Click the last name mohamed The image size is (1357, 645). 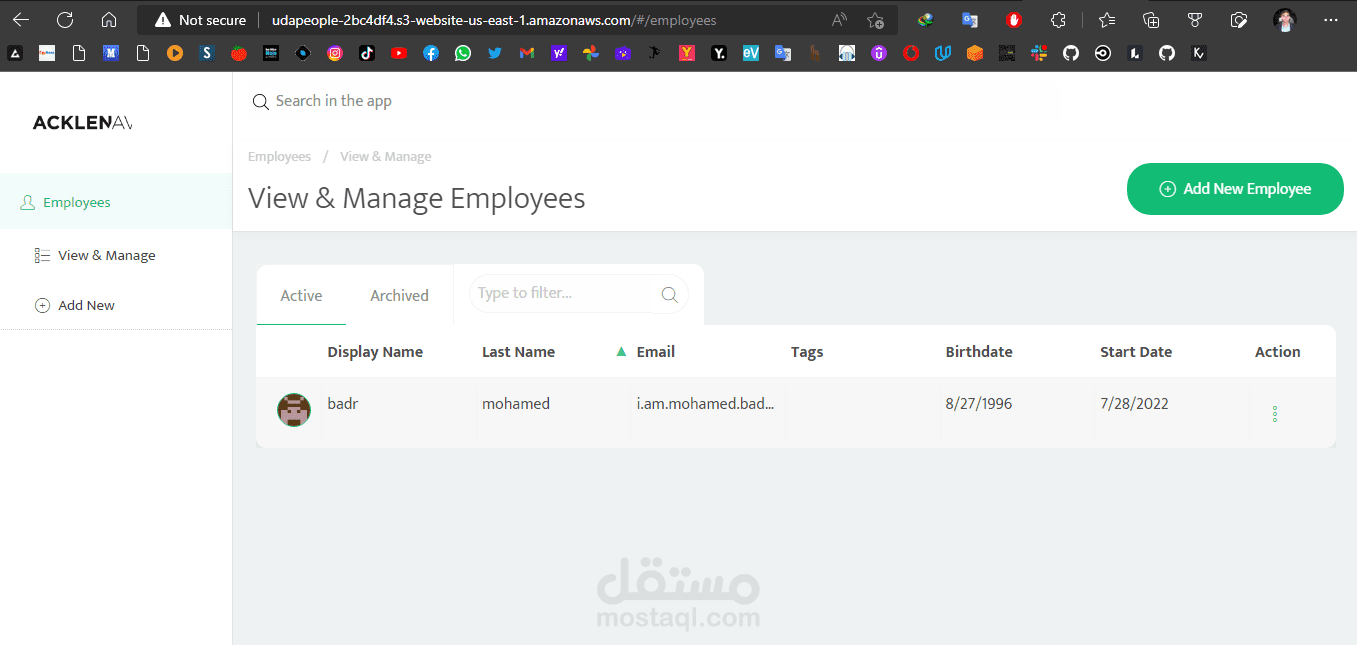click(516, 404)
